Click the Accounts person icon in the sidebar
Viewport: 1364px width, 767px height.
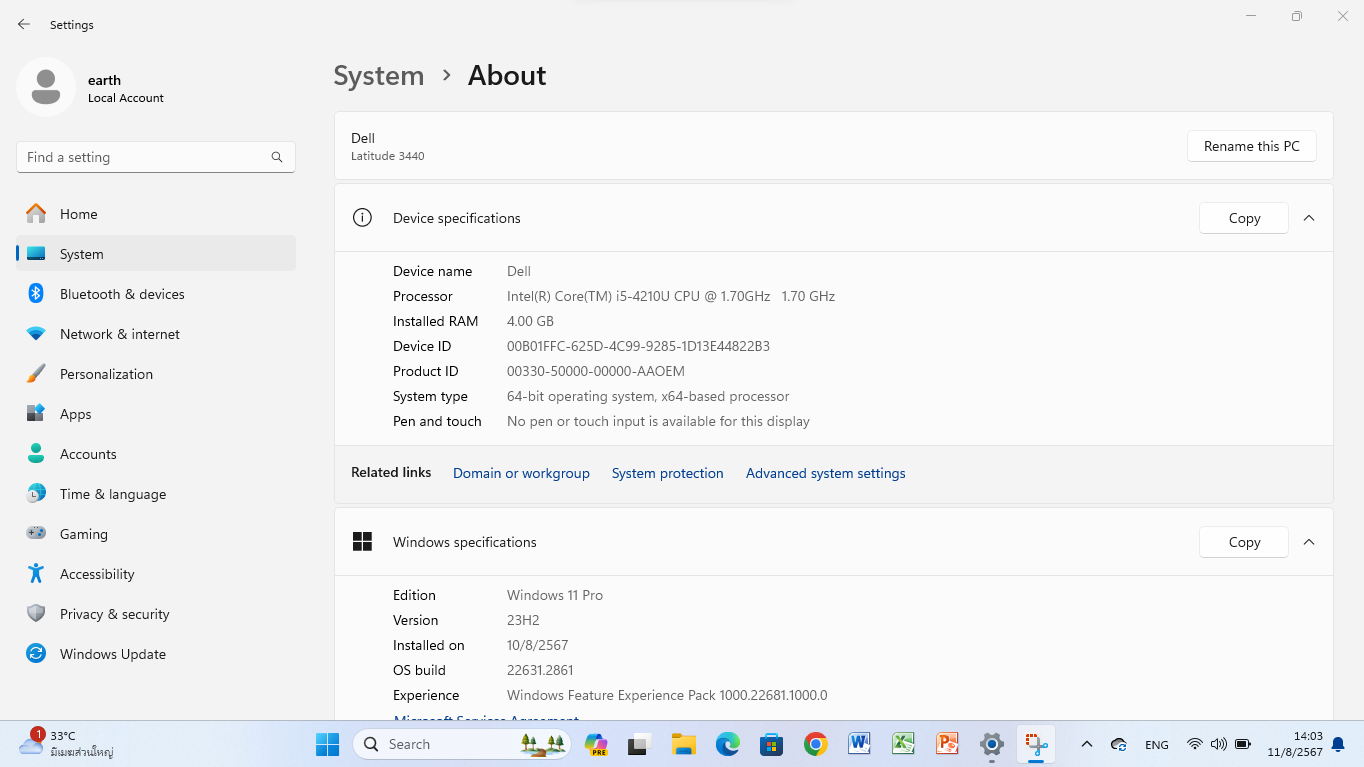(36, 454)
